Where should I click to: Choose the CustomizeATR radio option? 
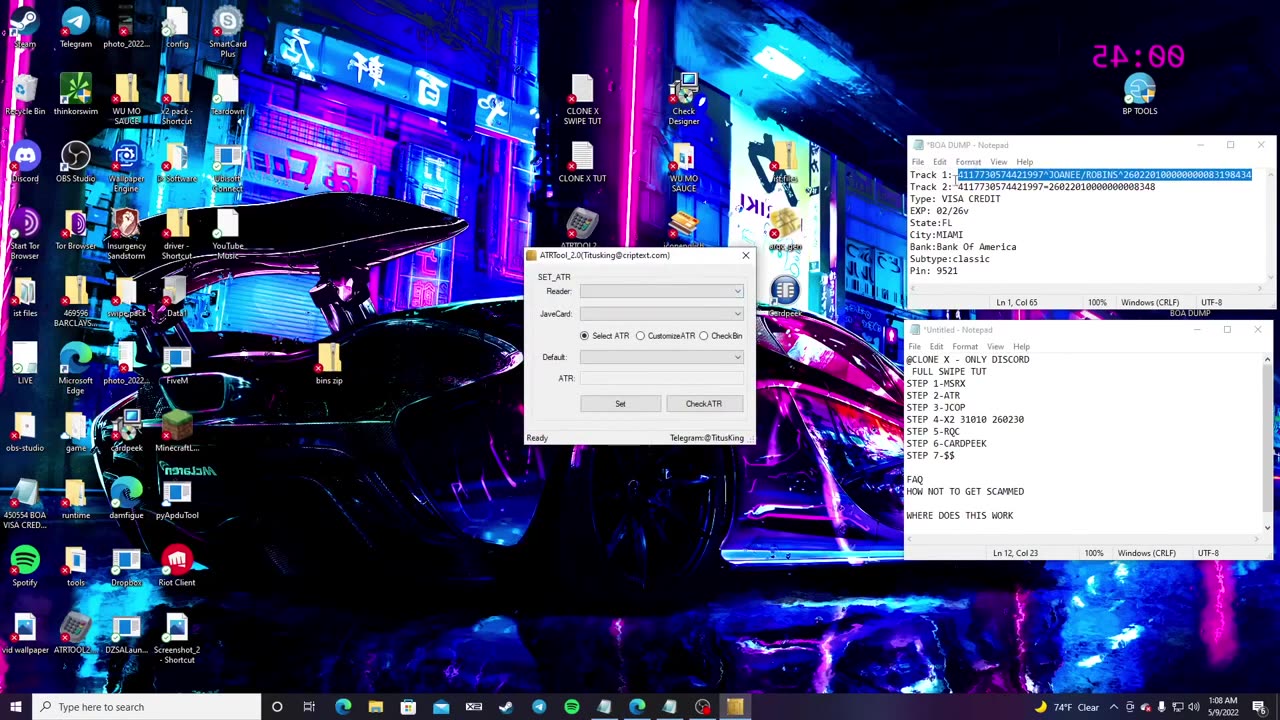[x=665, y=336]
